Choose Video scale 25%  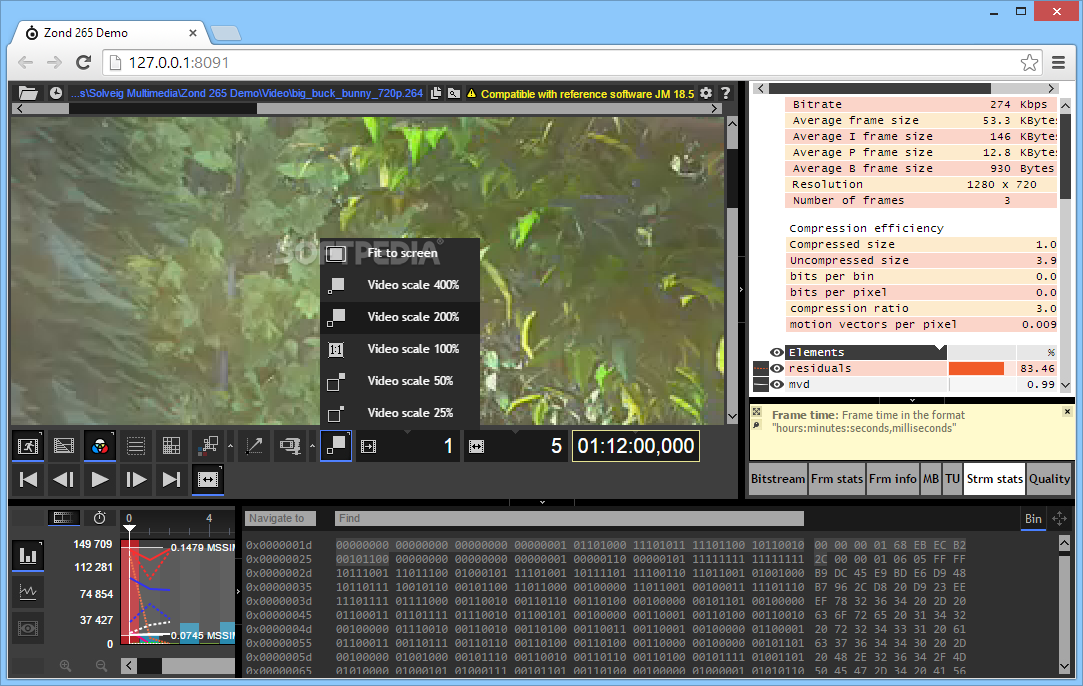[400, 412]
